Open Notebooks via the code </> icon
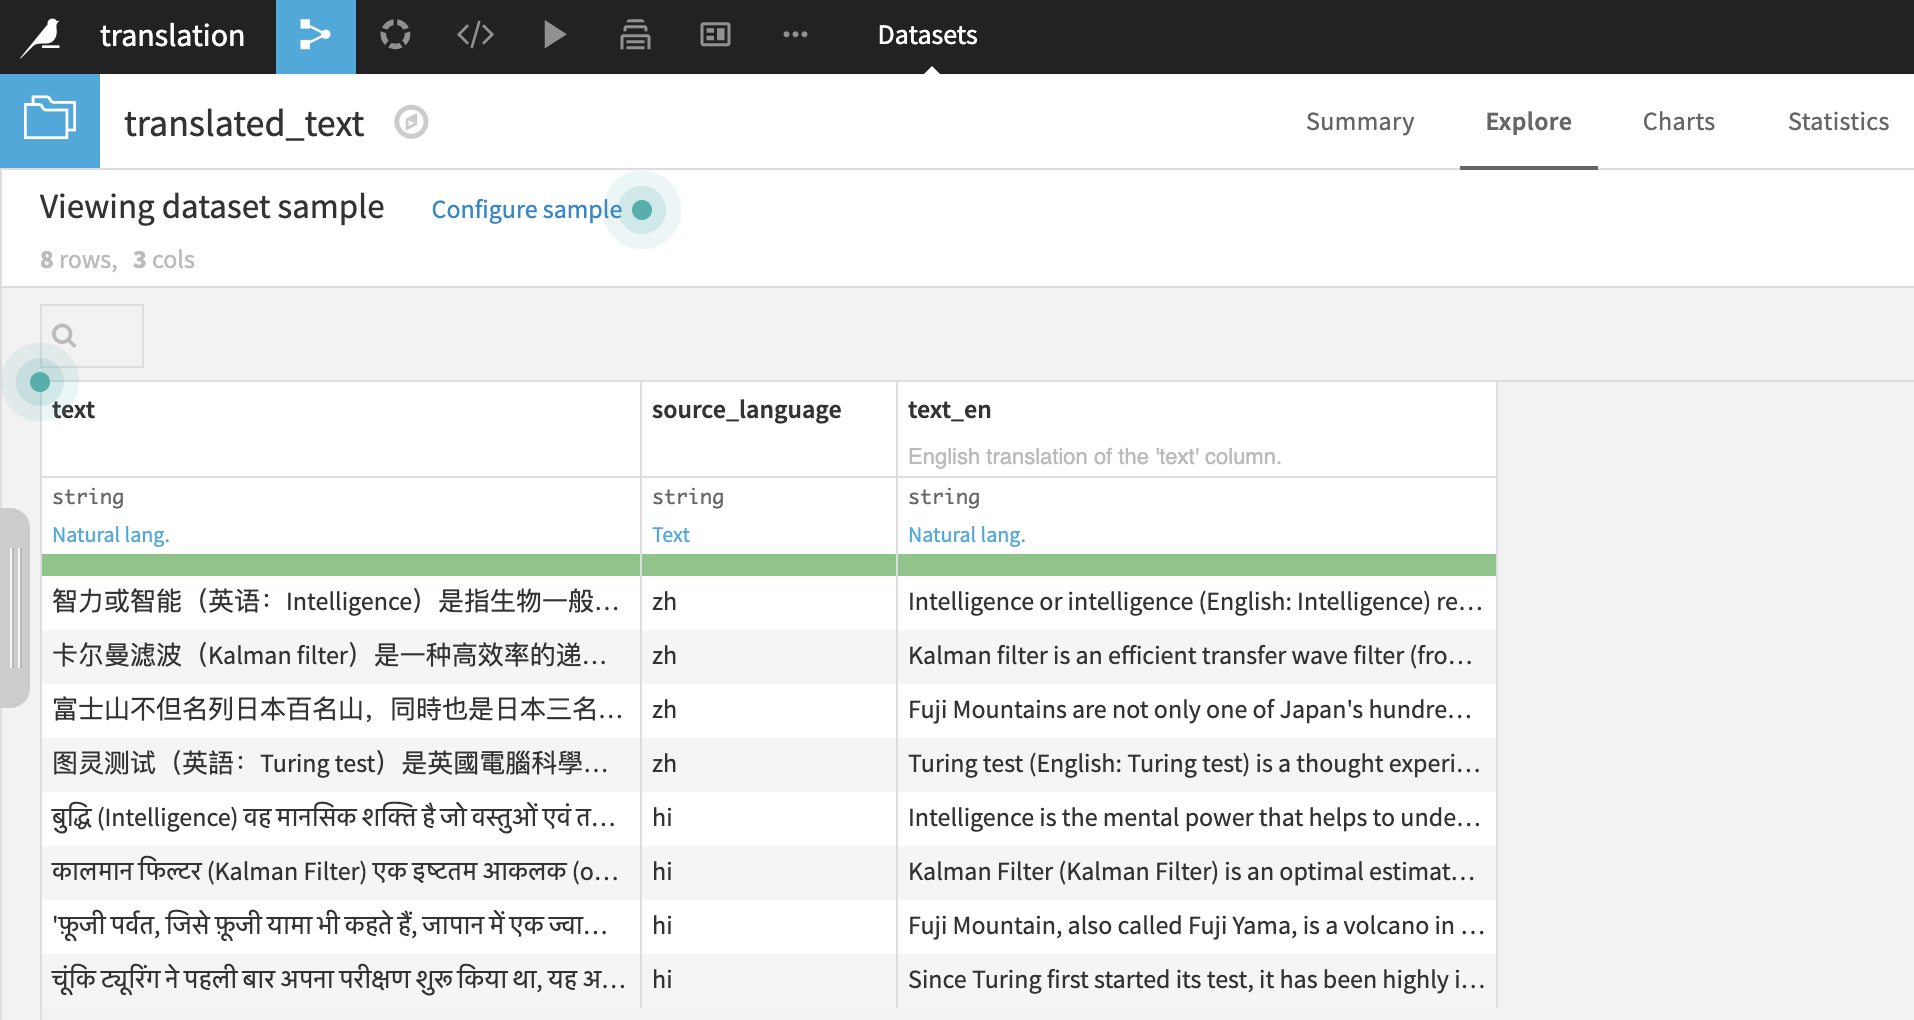This screenshot has width=1914, height=1020. coord(474,35)
